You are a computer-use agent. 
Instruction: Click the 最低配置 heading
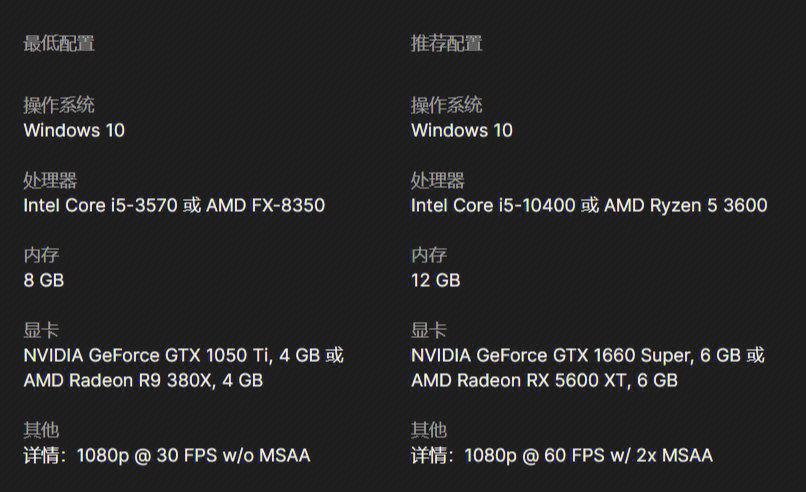[59, 44]
